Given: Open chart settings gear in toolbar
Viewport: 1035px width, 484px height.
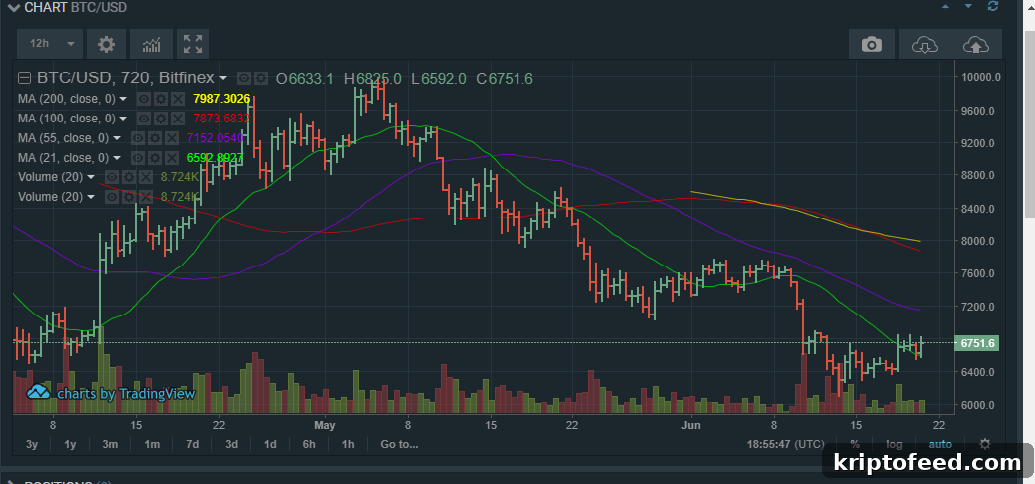Looking at the screenshot, I should pos(106,44).
